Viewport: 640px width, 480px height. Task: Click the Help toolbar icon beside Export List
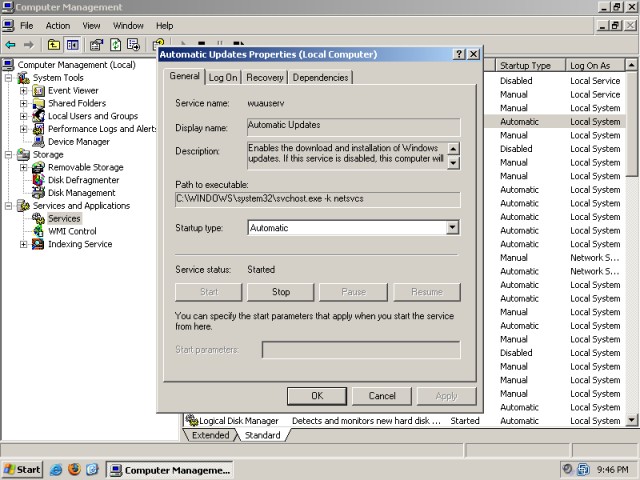[x=158, y=43]
